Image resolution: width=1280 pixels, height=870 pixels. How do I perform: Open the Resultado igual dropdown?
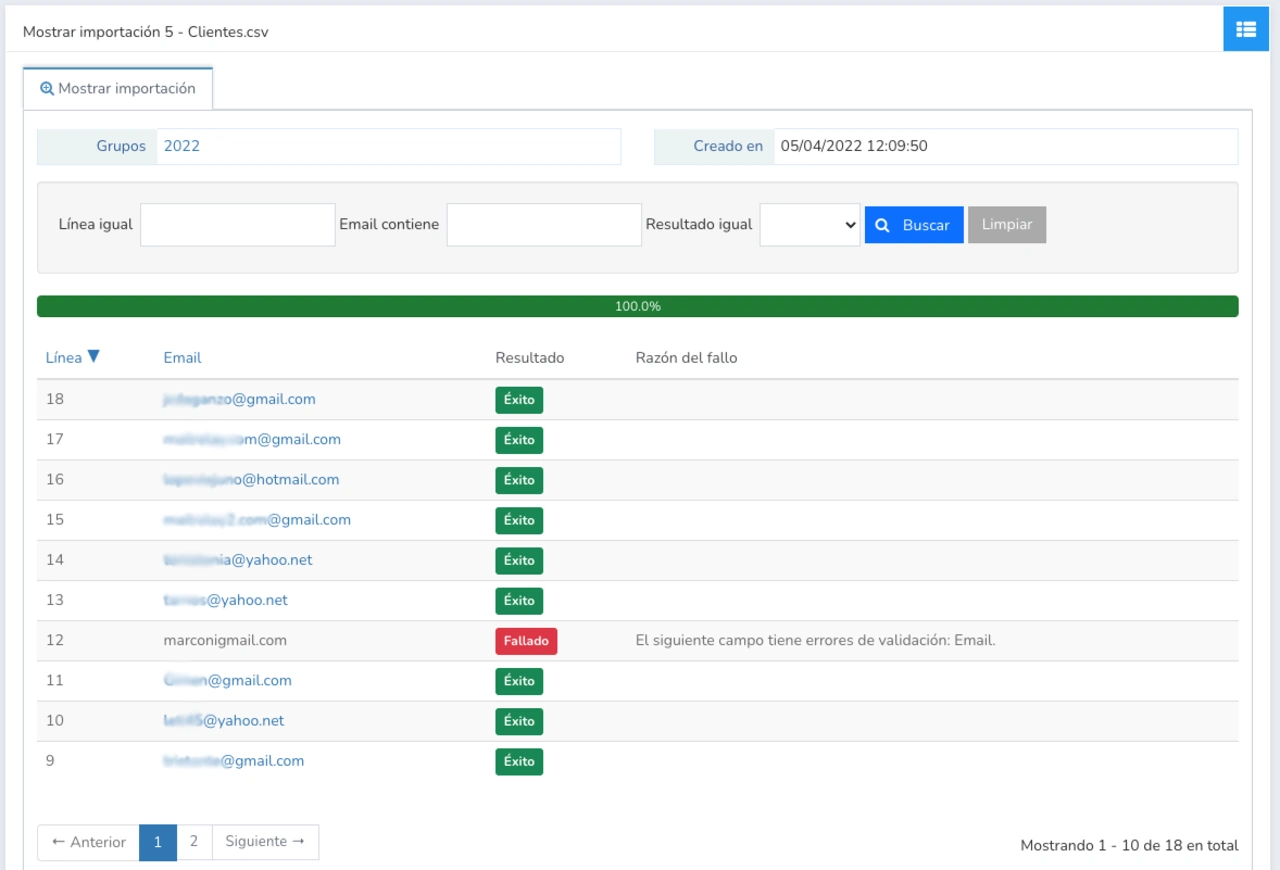pos(810,225)
